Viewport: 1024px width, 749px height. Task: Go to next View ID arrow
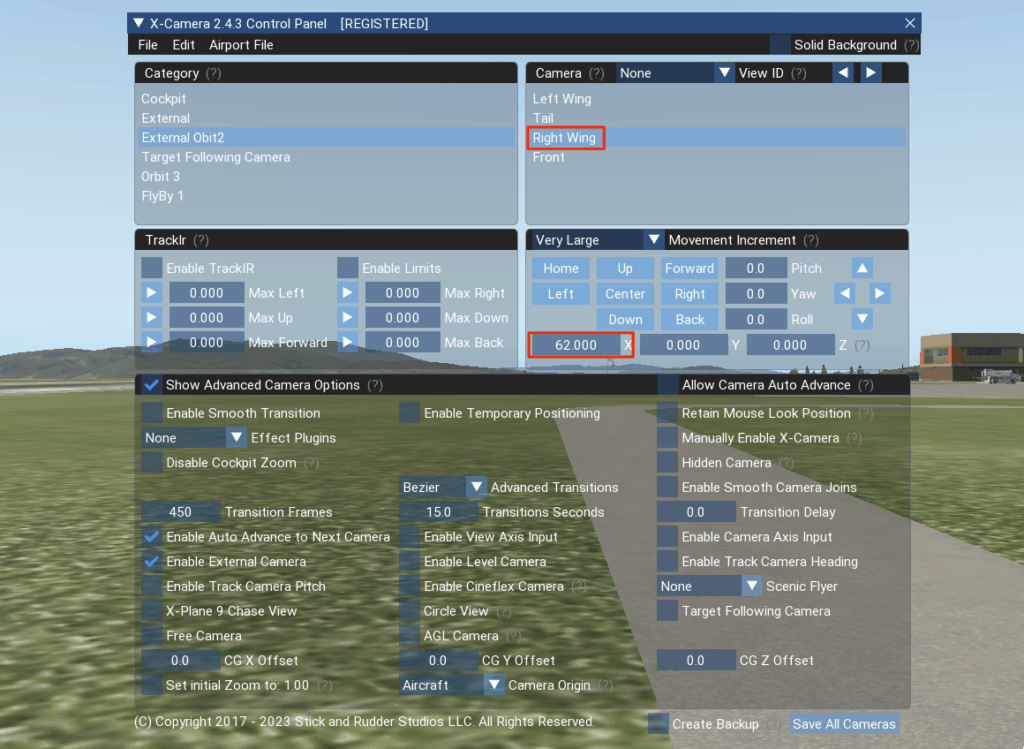(871, 73)
